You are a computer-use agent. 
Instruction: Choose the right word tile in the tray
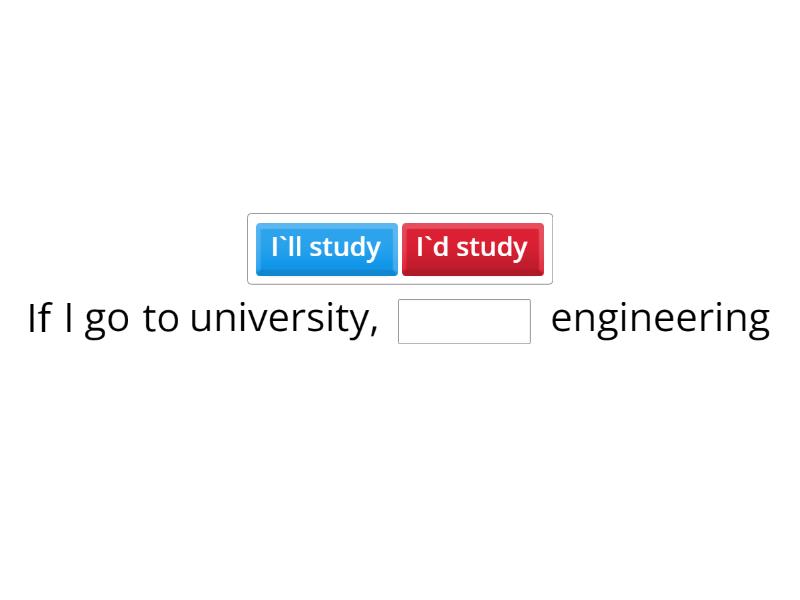[472, 248]
